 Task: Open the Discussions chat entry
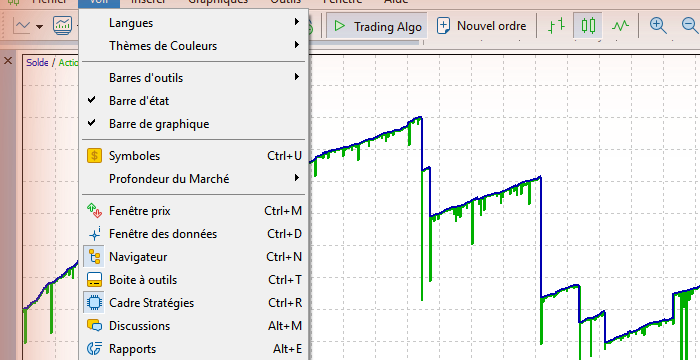tap(193, 326)
